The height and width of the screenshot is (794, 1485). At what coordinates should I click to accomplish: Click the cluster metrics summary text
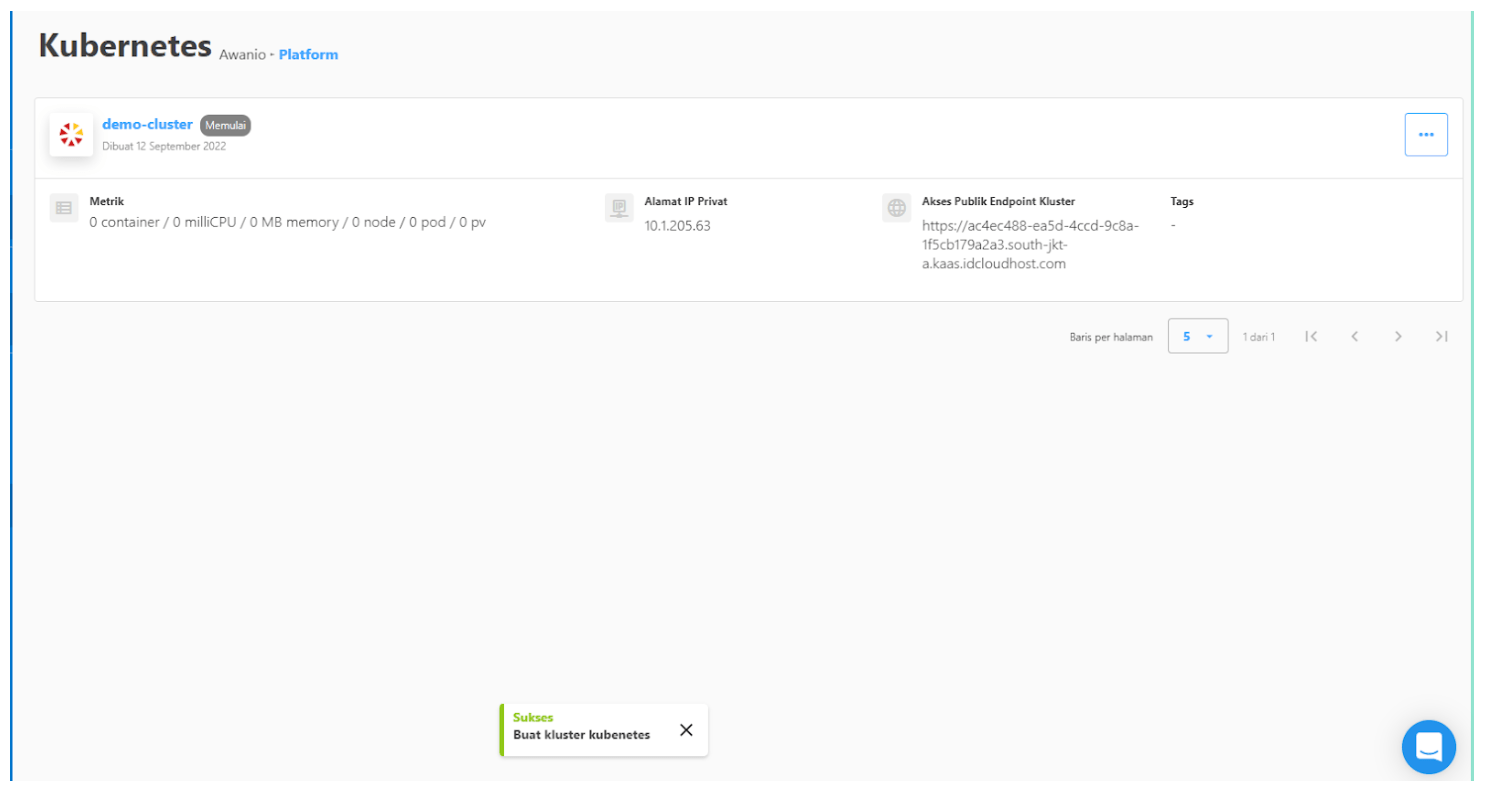[x=287, y=222]
